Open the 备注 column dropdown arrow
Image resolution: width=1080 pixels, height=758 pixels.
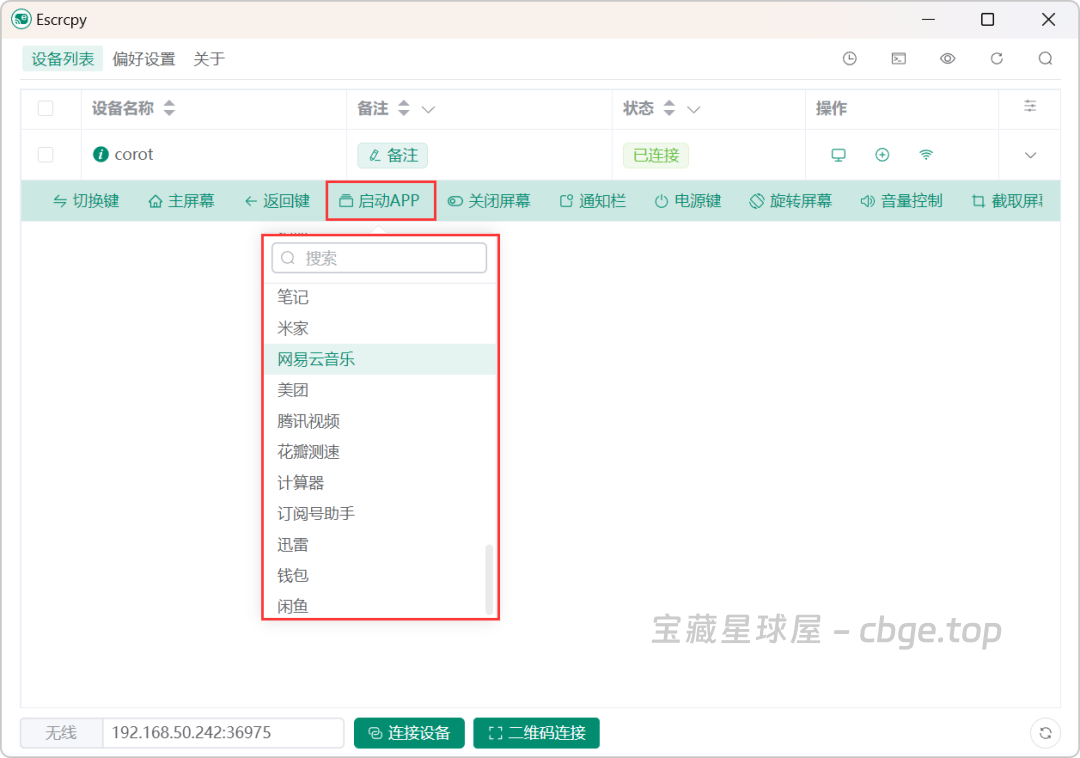click(426, 108)
